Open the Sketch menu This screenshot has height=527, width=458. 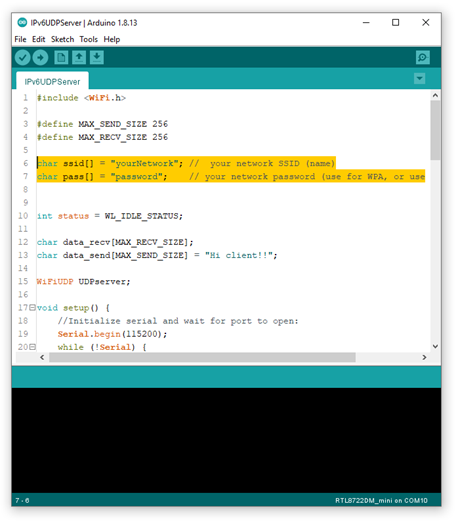63,40
